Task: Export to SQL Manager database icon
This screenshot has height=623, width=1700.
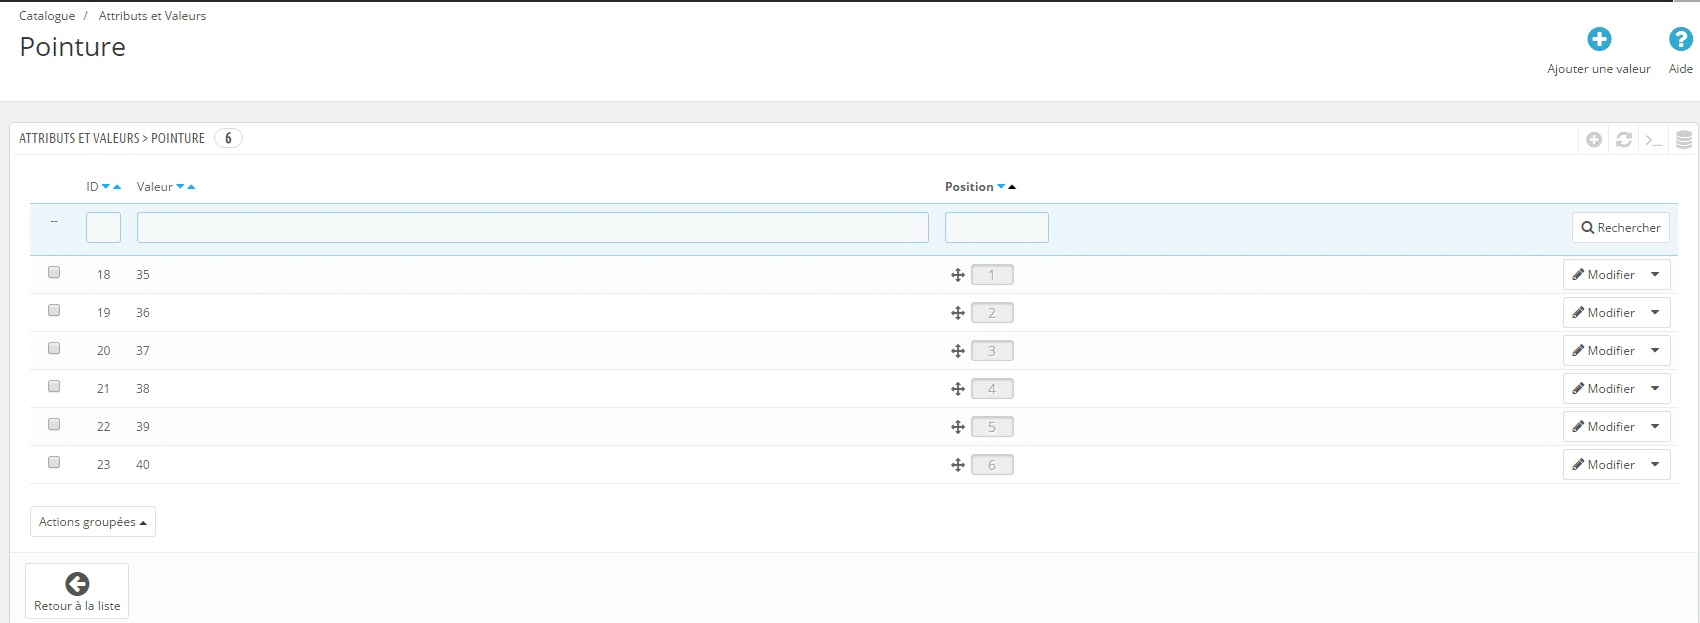Action: coord(1684,140)
